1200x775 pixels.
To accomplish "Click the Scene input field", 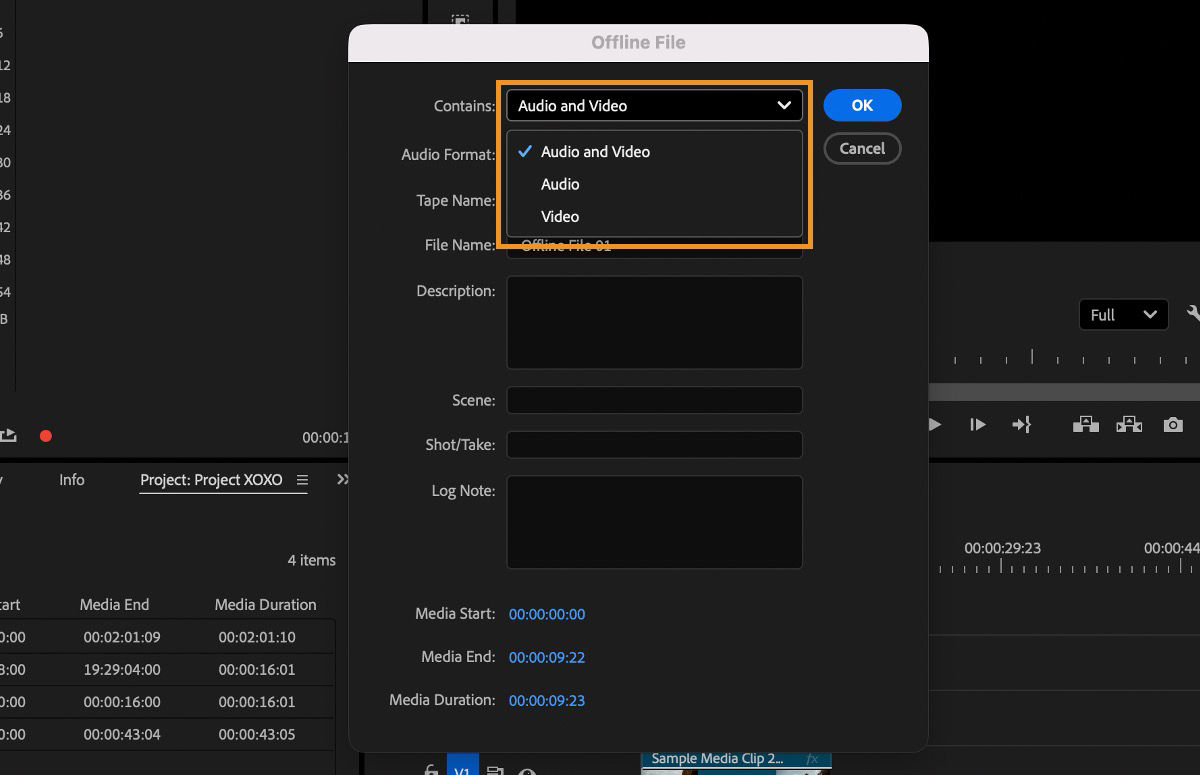I will coord(654,399).
